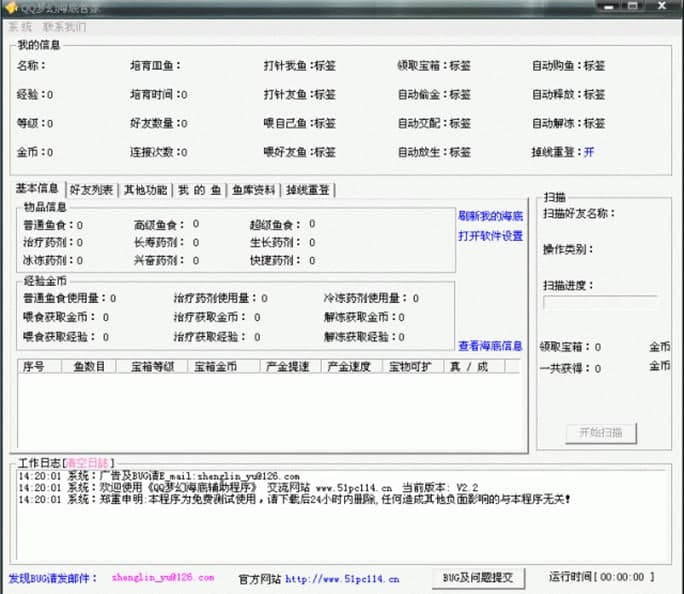
Task: Open the 其他功能 tab
Action: (145, 190)
